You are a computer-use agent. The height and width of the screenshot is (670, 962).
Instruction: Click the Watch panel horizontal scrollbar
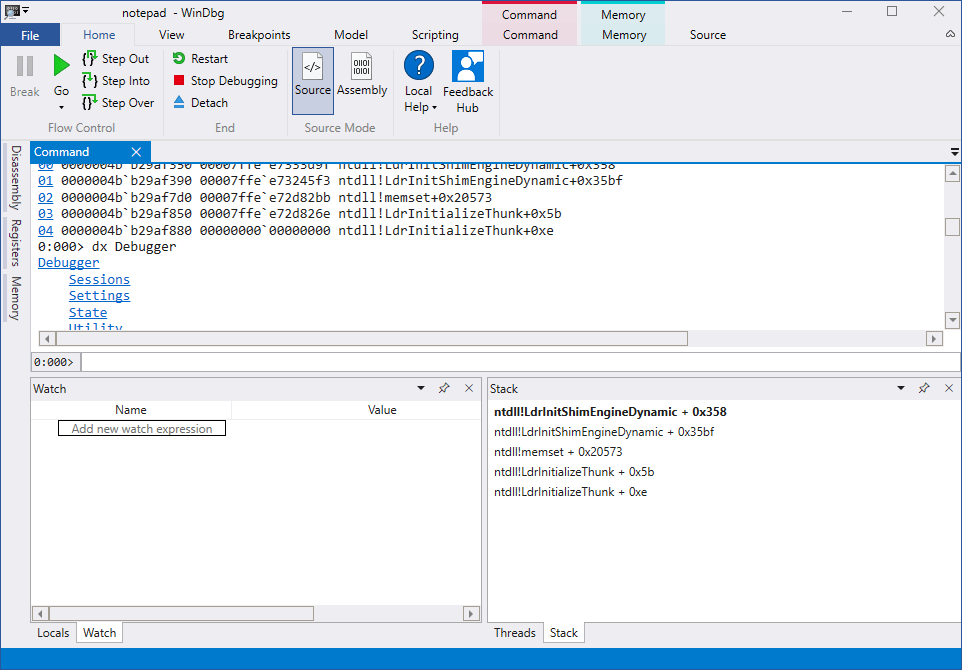[182, 614]
